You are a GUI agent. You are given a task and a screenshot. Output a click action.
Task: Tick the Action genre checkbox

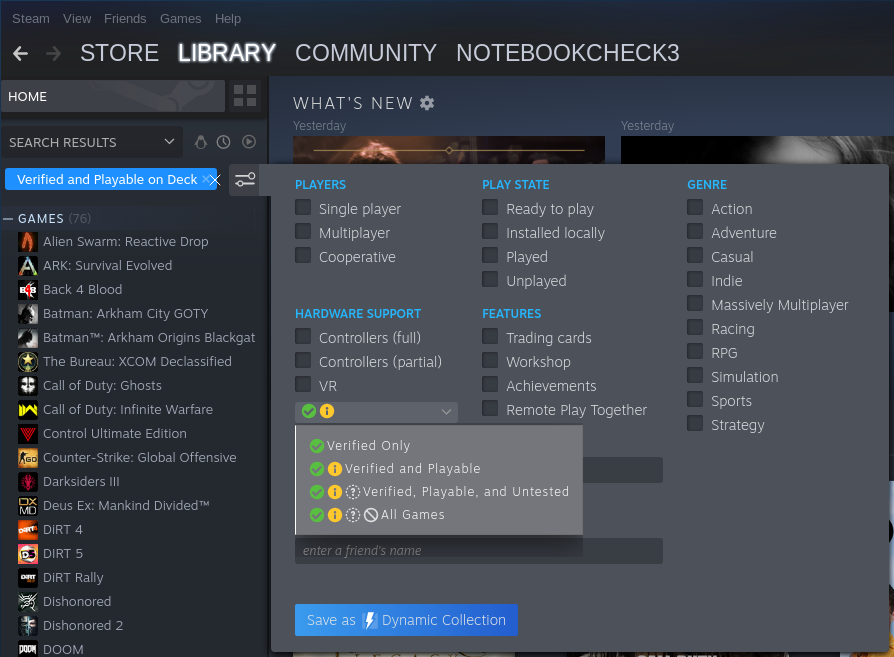point(695,207)
